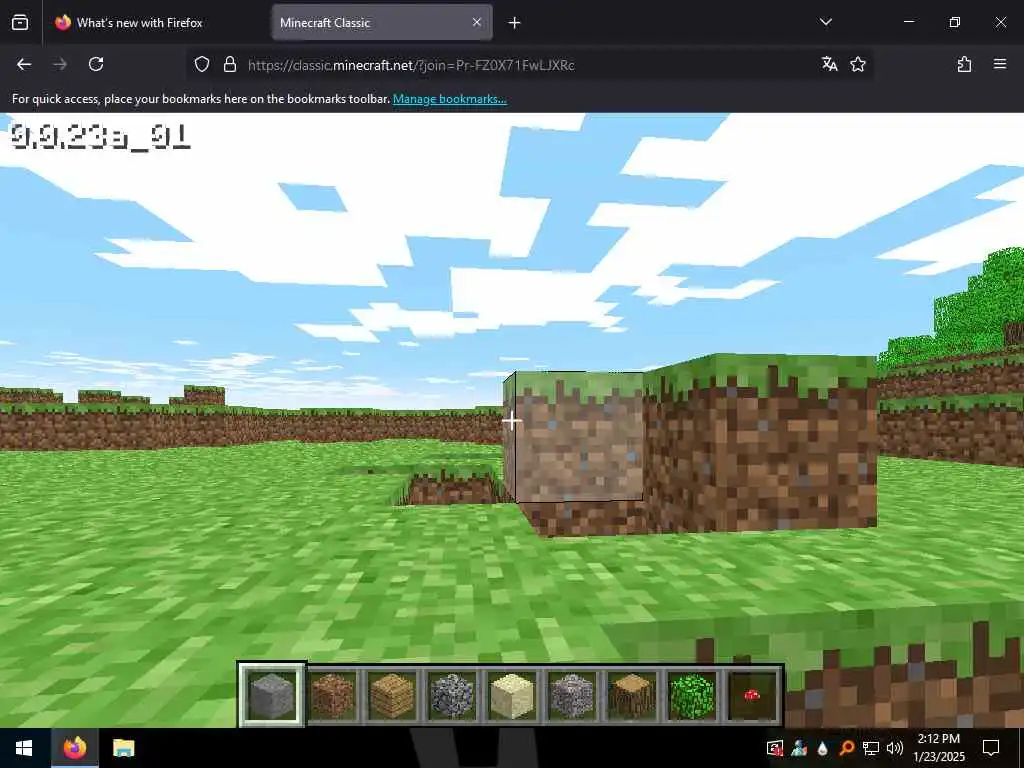Expand the list all tabs dropdown

point(826,22)
